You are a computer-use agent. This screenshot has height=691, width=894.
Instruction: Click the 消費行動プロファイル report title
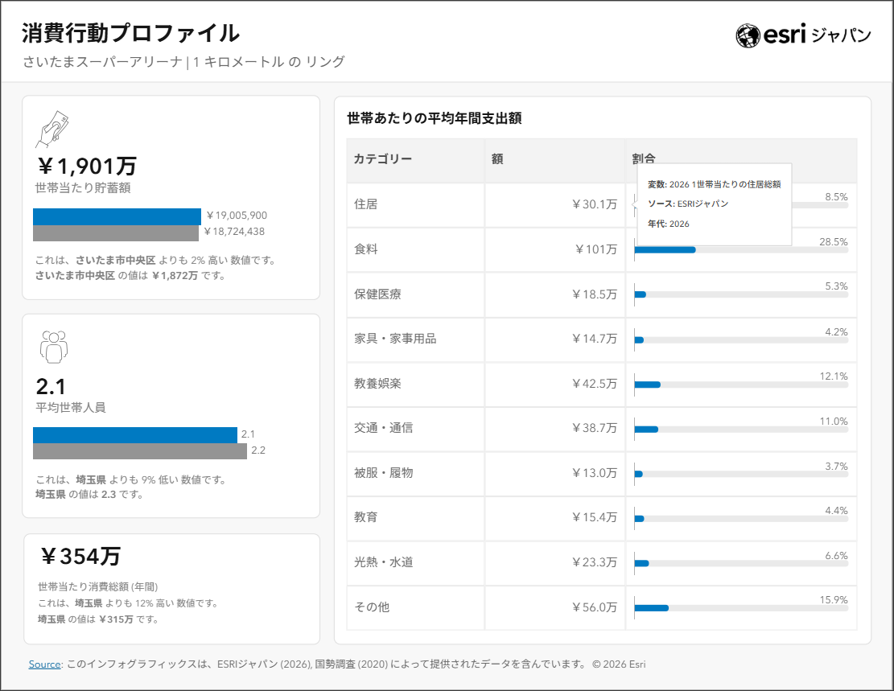(131, 34)
